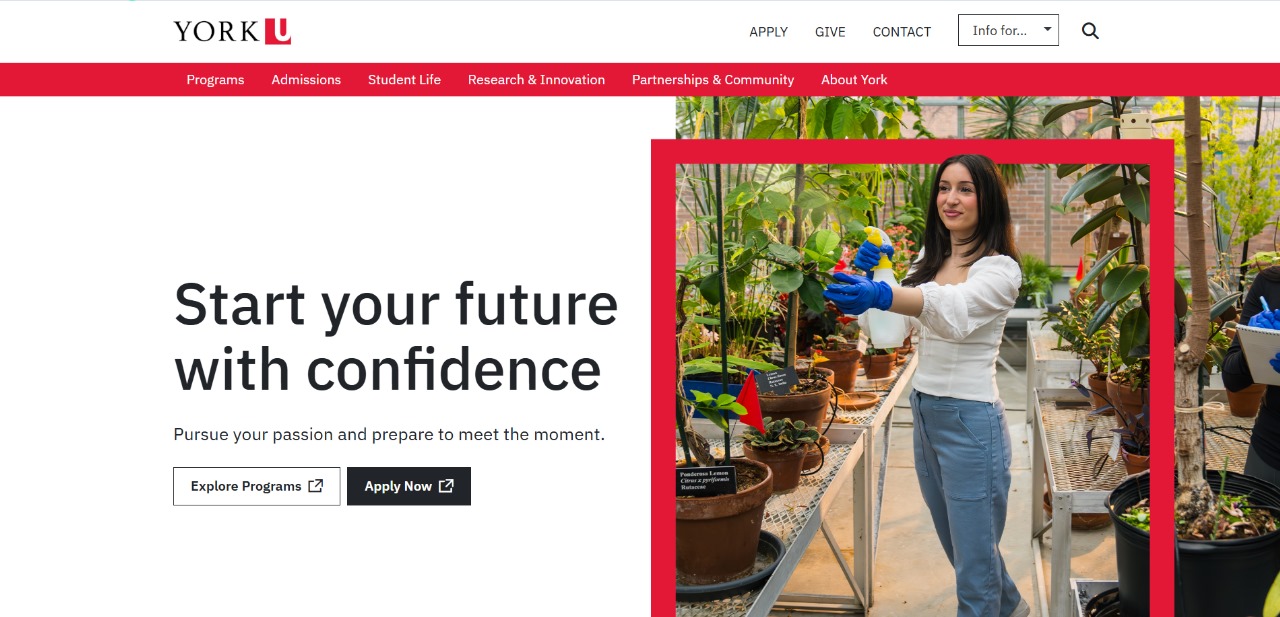Viewport: 1280px width, 617px height.
Task: Open the CONTACT link
Action: [902, 32]
